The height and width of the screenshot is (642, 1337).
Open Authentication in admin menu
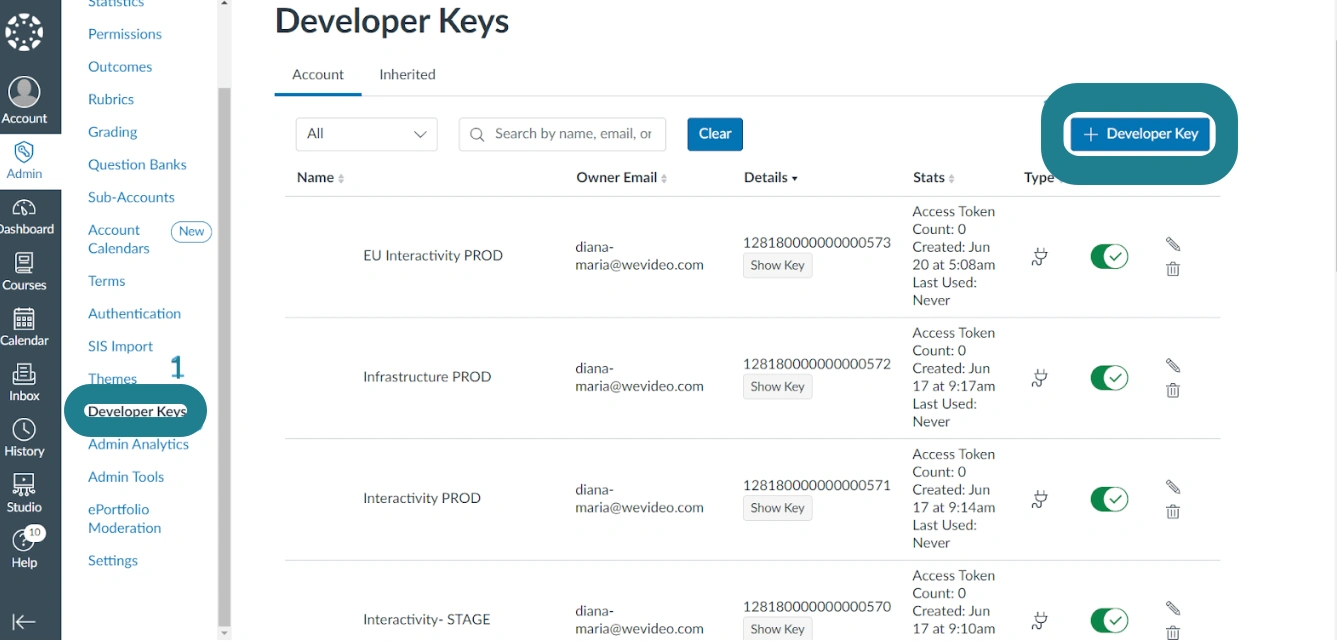pos(134,314)
